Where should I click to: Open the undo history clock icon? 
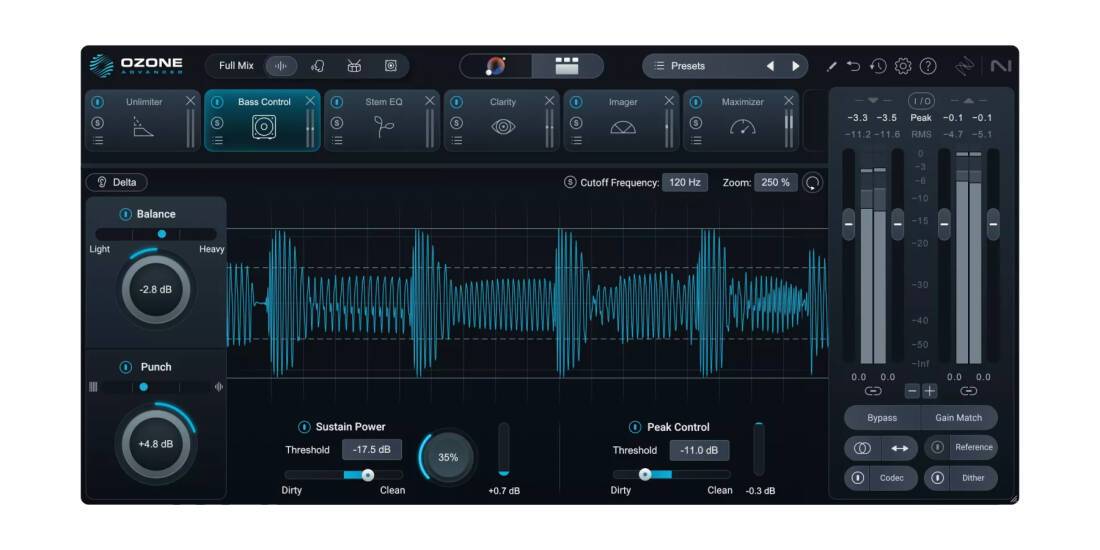(x=878, y=66)
